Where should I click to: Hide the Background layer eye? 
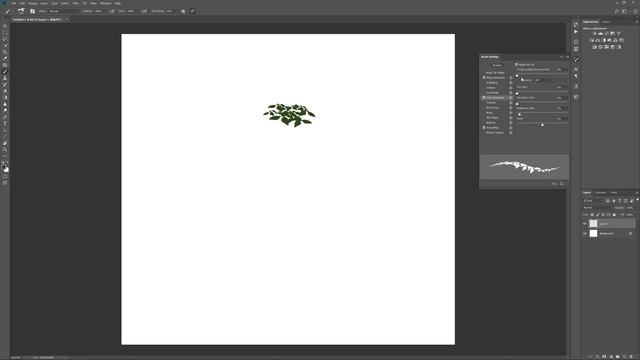584,233
